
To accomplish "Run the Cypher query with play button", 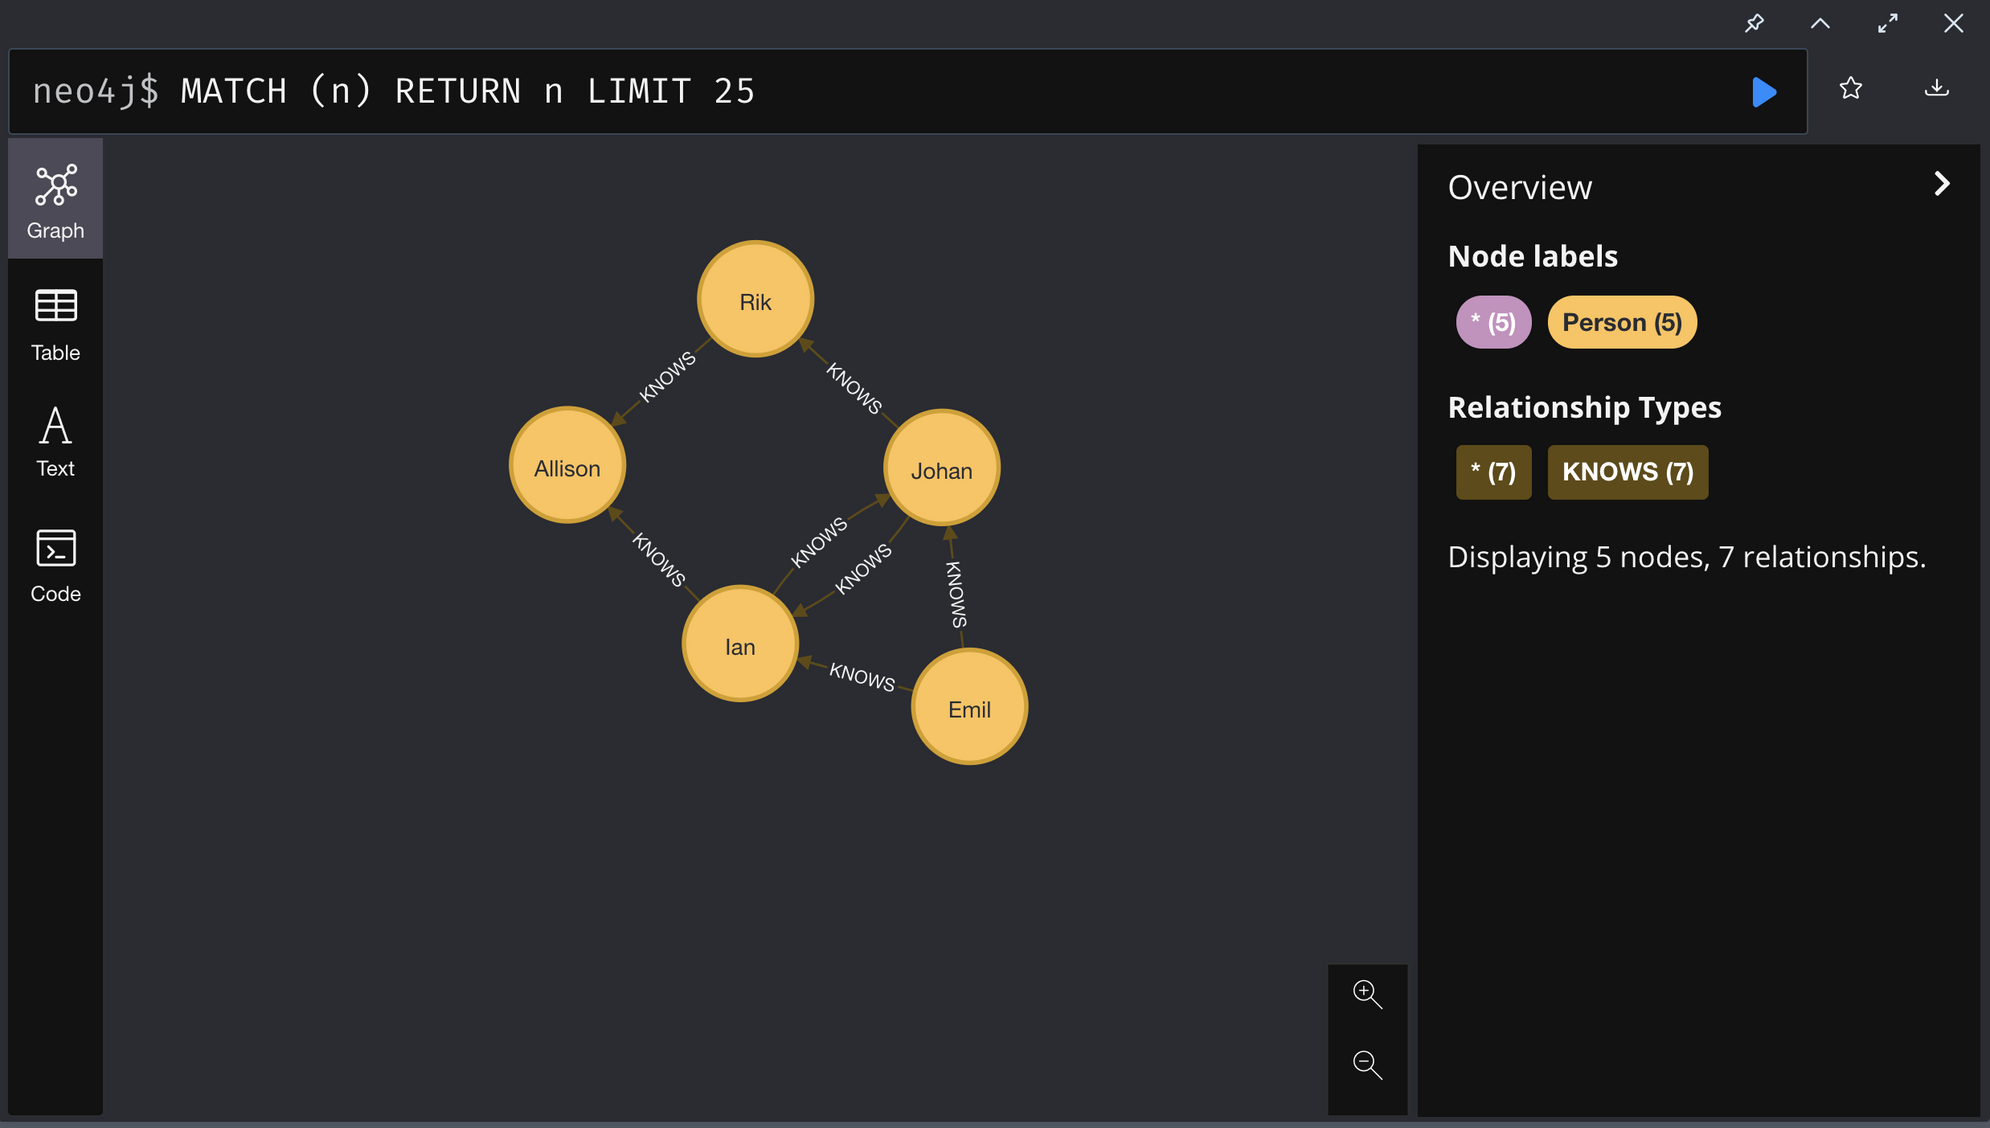I will (x=1764, y=92).
